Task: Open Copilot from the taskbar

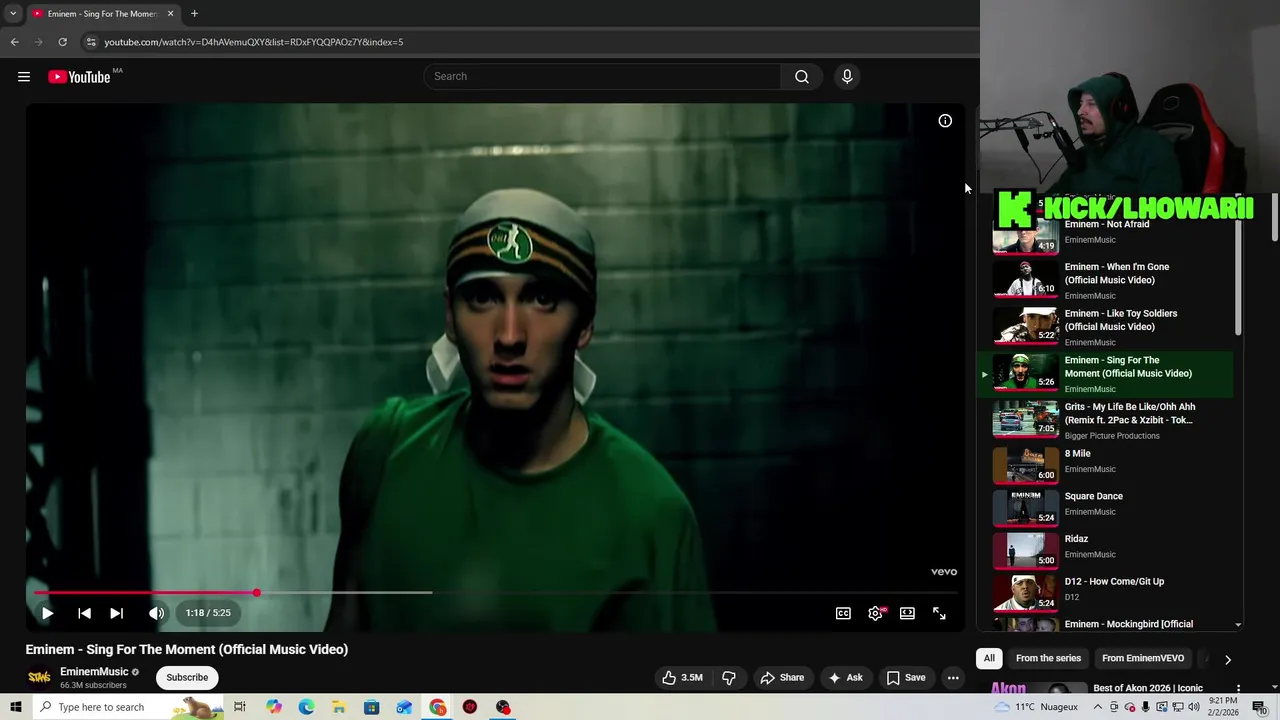Action: pos(274,707)
